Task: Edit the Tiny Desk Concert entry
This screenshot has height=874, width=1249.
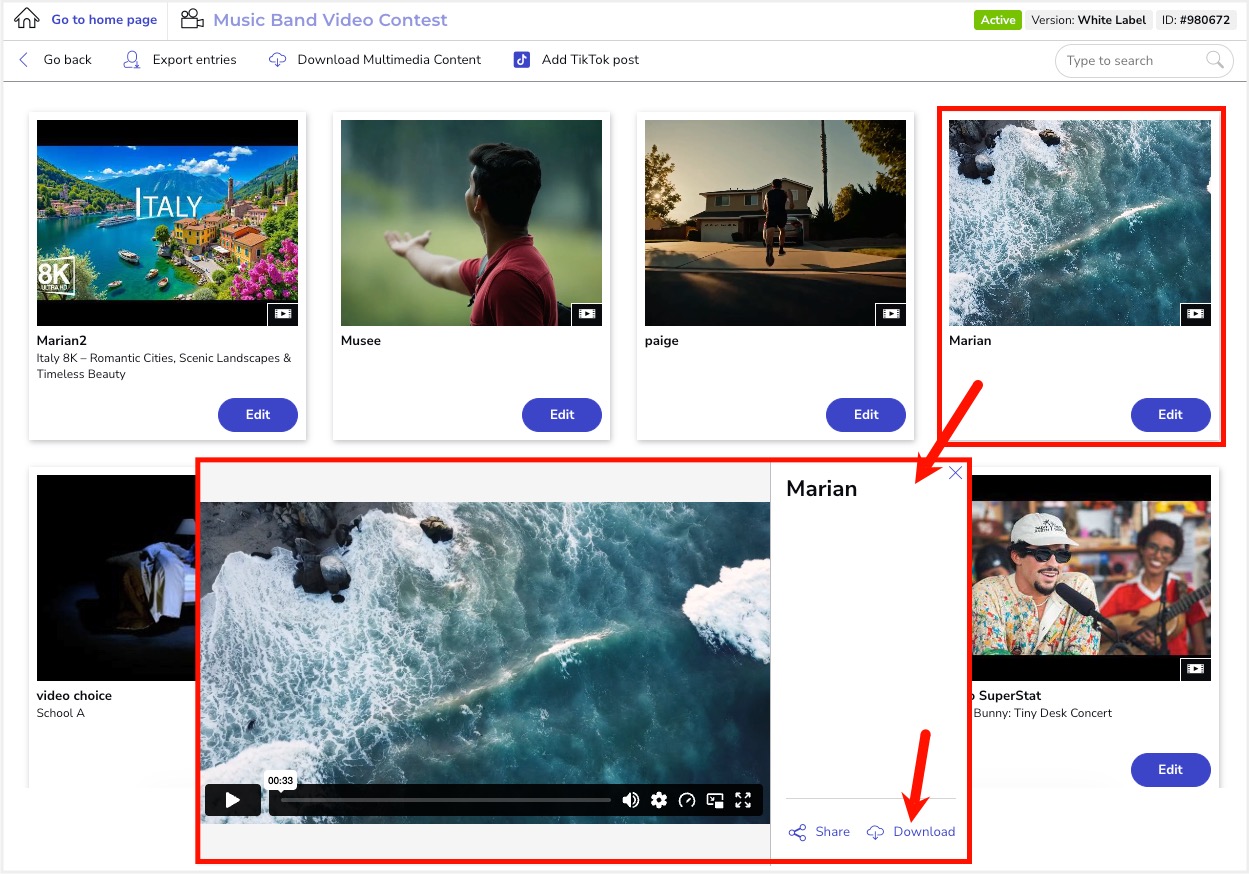Action: tap(1171, 770)
